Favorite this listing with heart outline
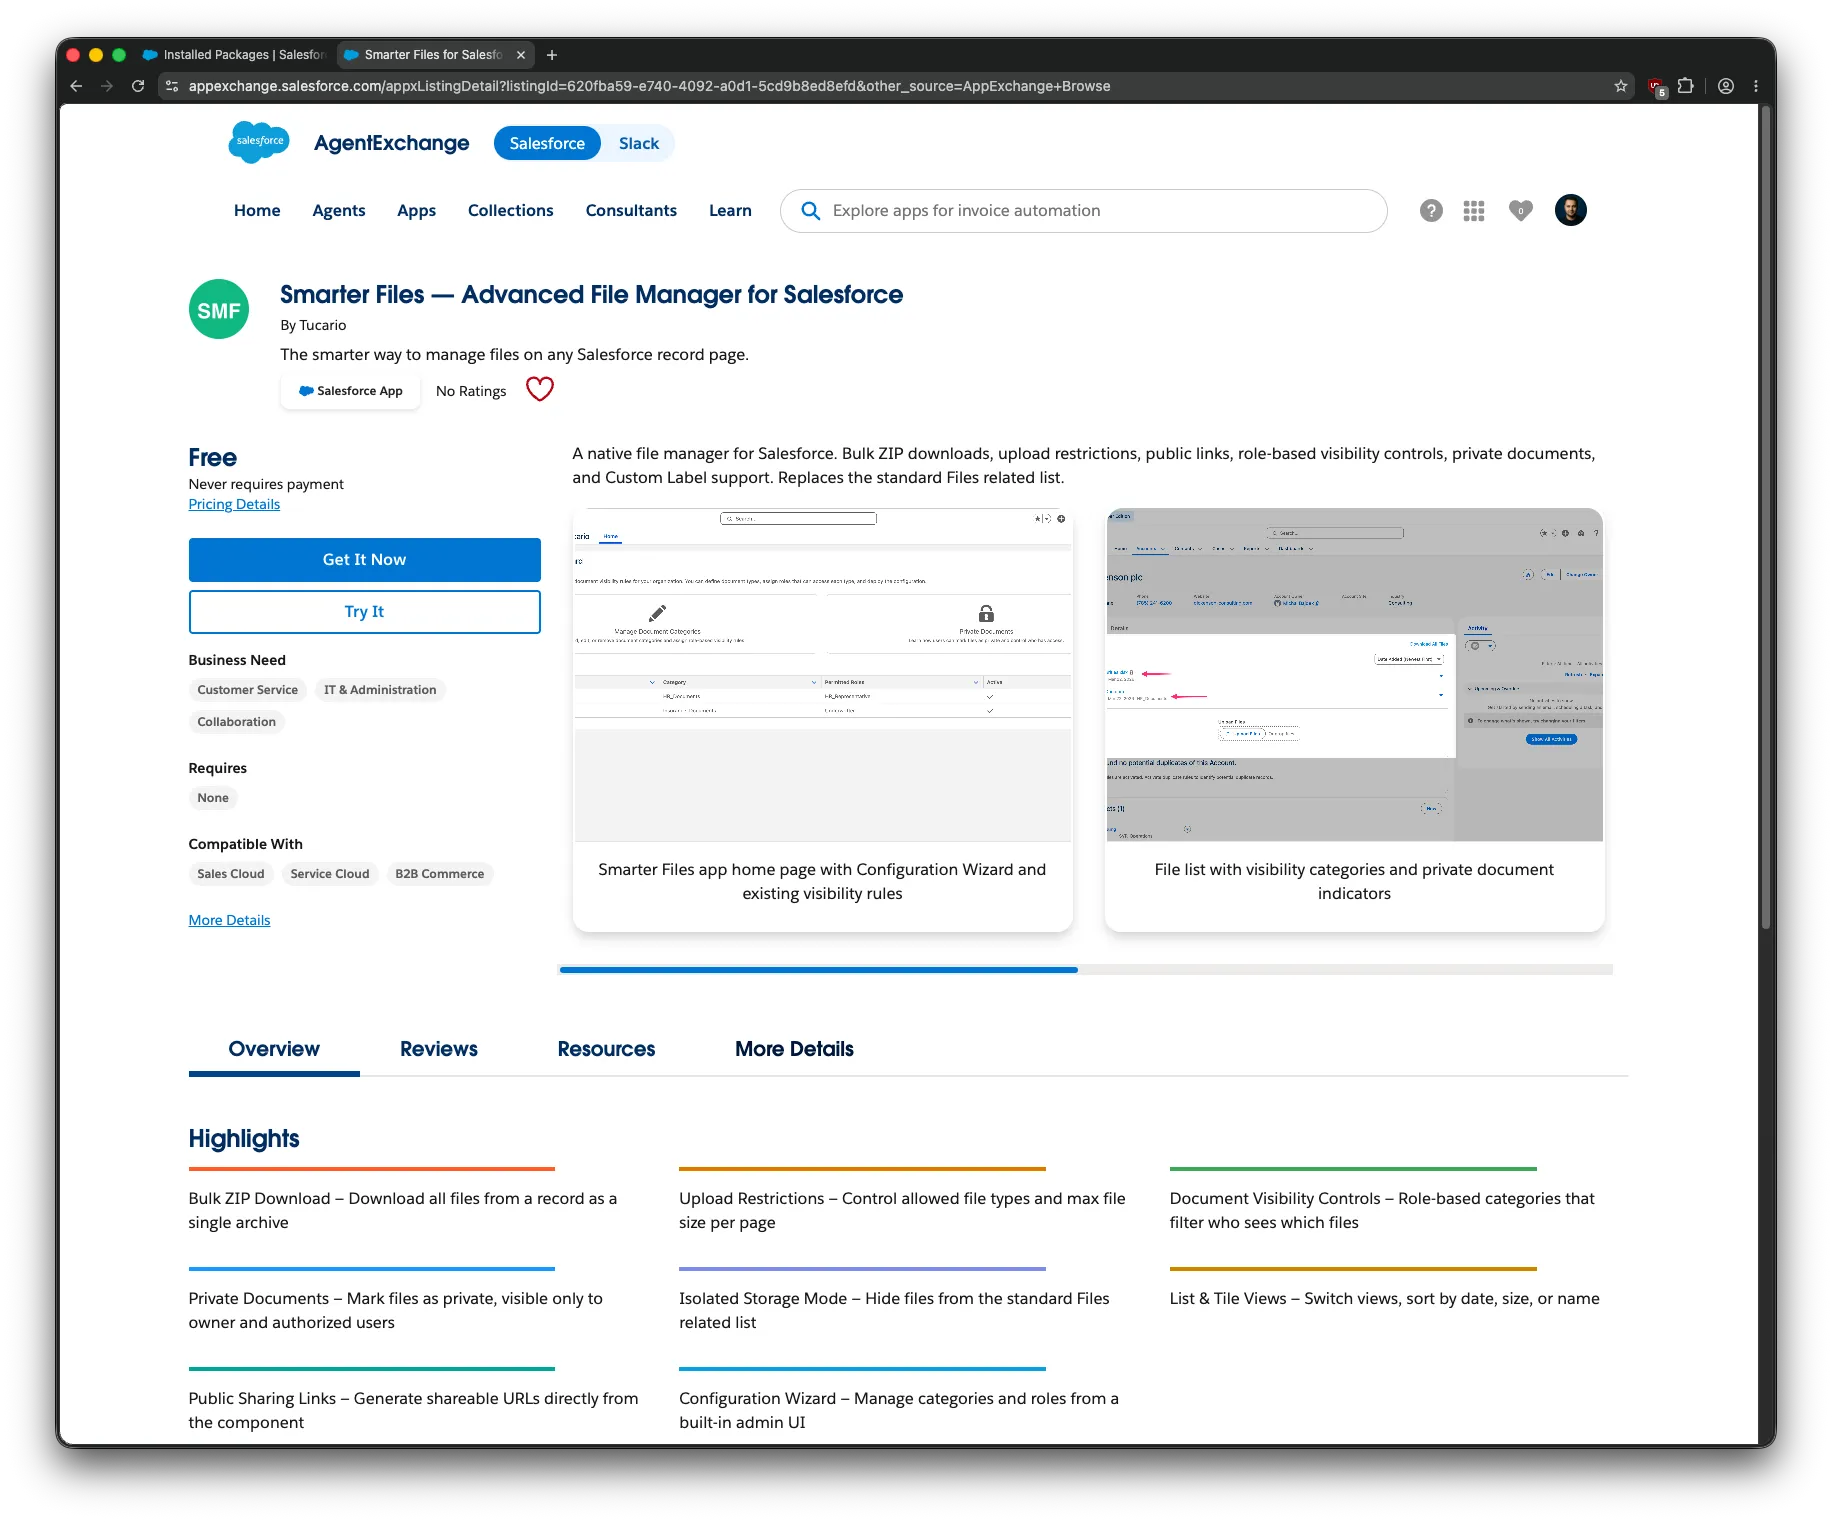The height and width of the screenshot is (1522, 1832). pyautogui.click(x=540, y=389)
